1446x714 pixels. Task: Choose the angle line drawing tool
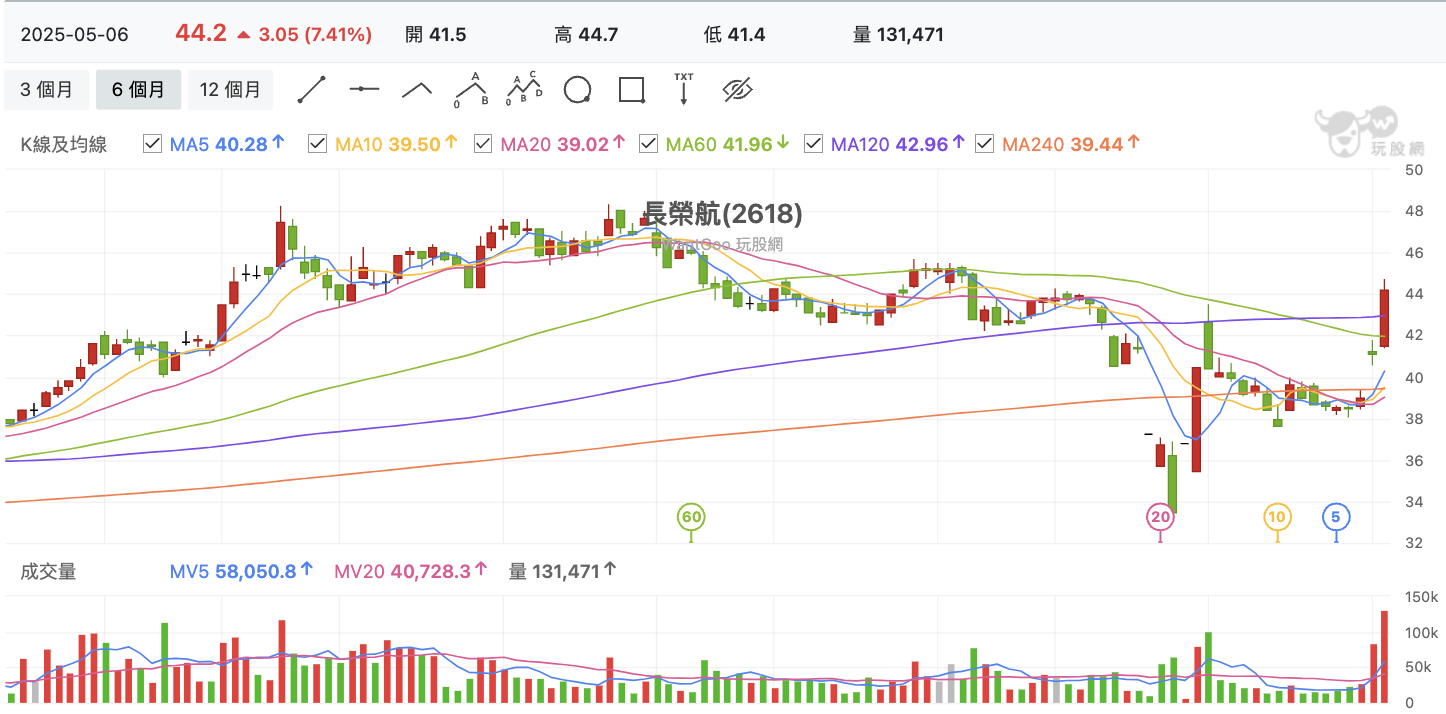417,90
